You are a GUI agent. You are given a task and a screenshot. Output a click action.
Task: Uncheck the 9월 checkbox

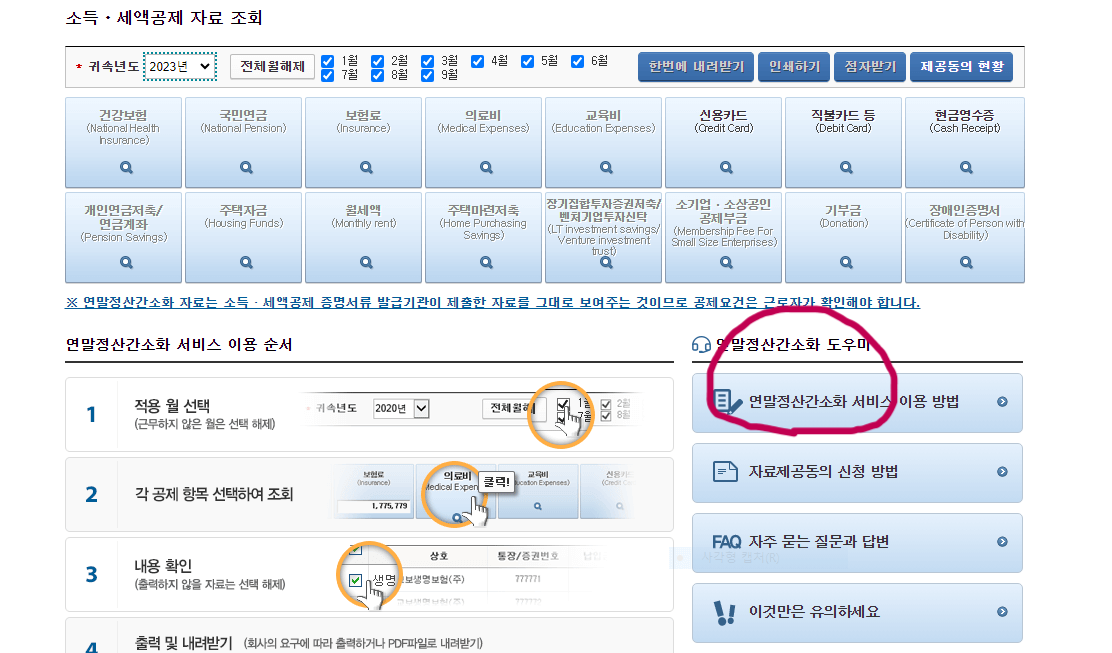pos(427,75)
